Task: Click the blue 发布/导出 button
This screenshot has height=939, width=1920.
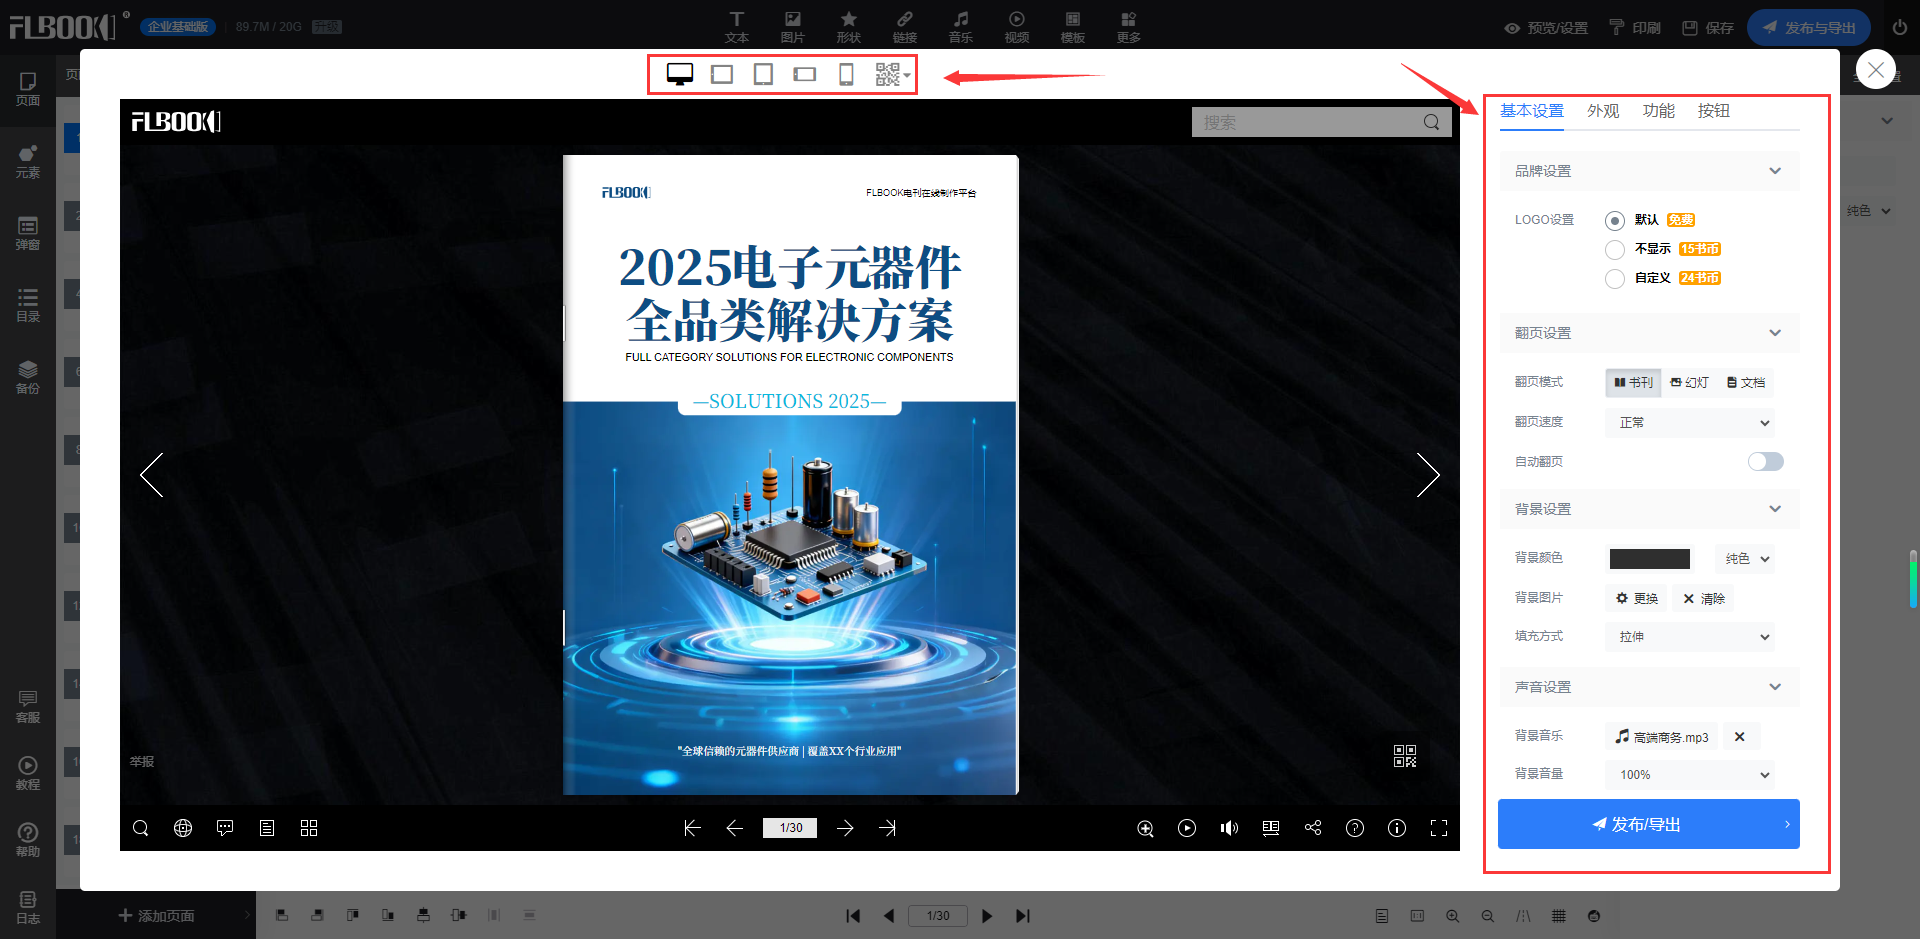Action: click(1648, 824)
